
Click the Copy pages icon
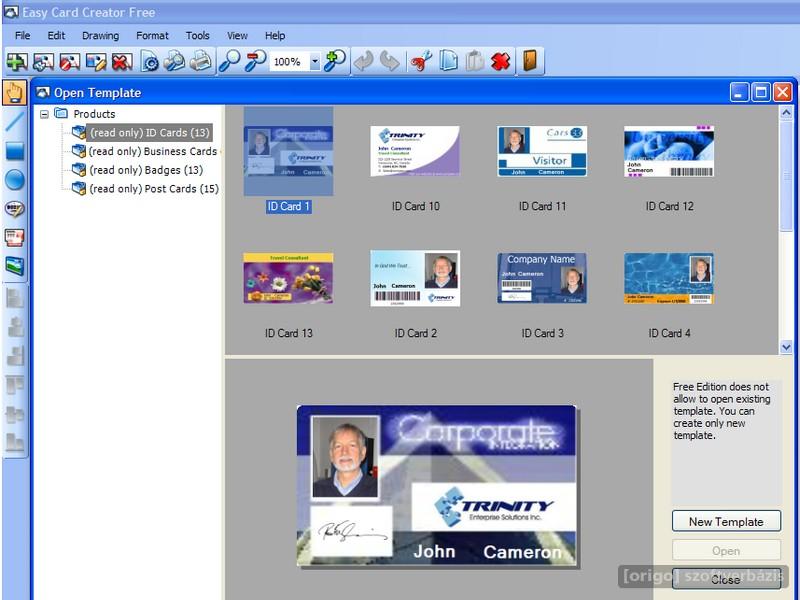click(448, 61)
